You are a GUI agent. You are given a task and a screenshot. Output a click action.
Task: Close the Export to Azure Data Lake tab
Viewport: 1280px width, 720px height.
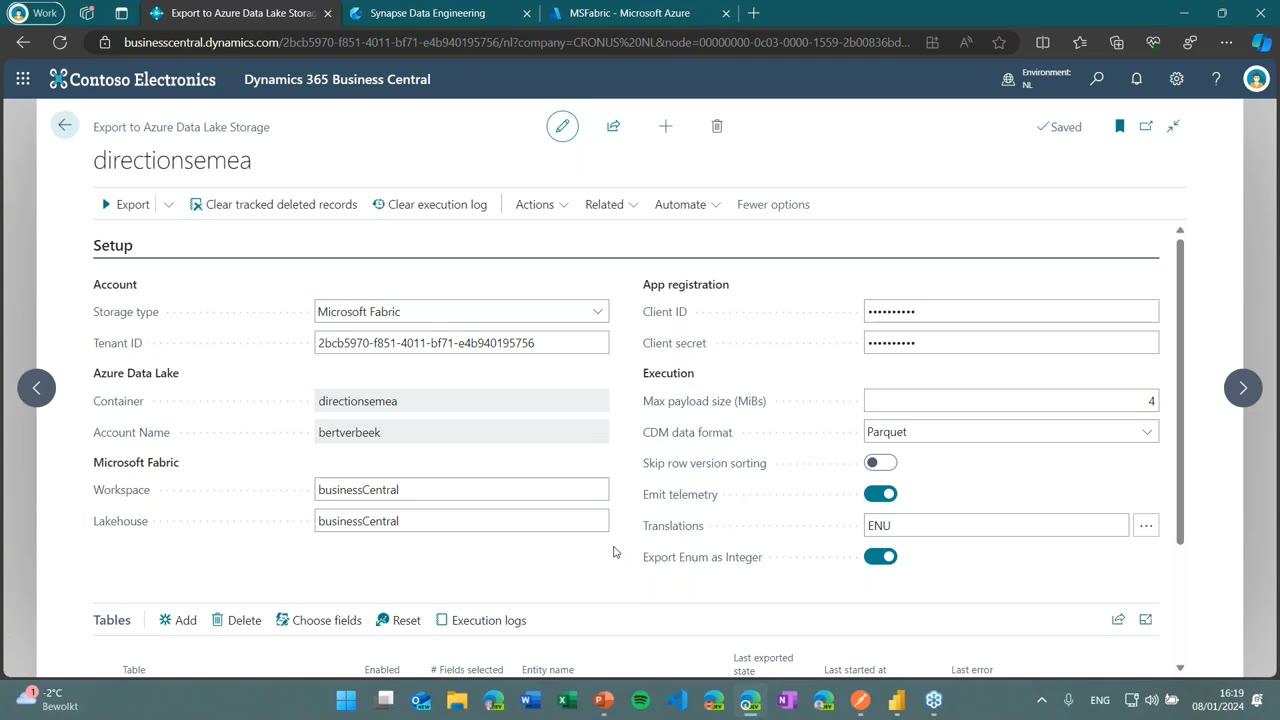click(327, 13)
